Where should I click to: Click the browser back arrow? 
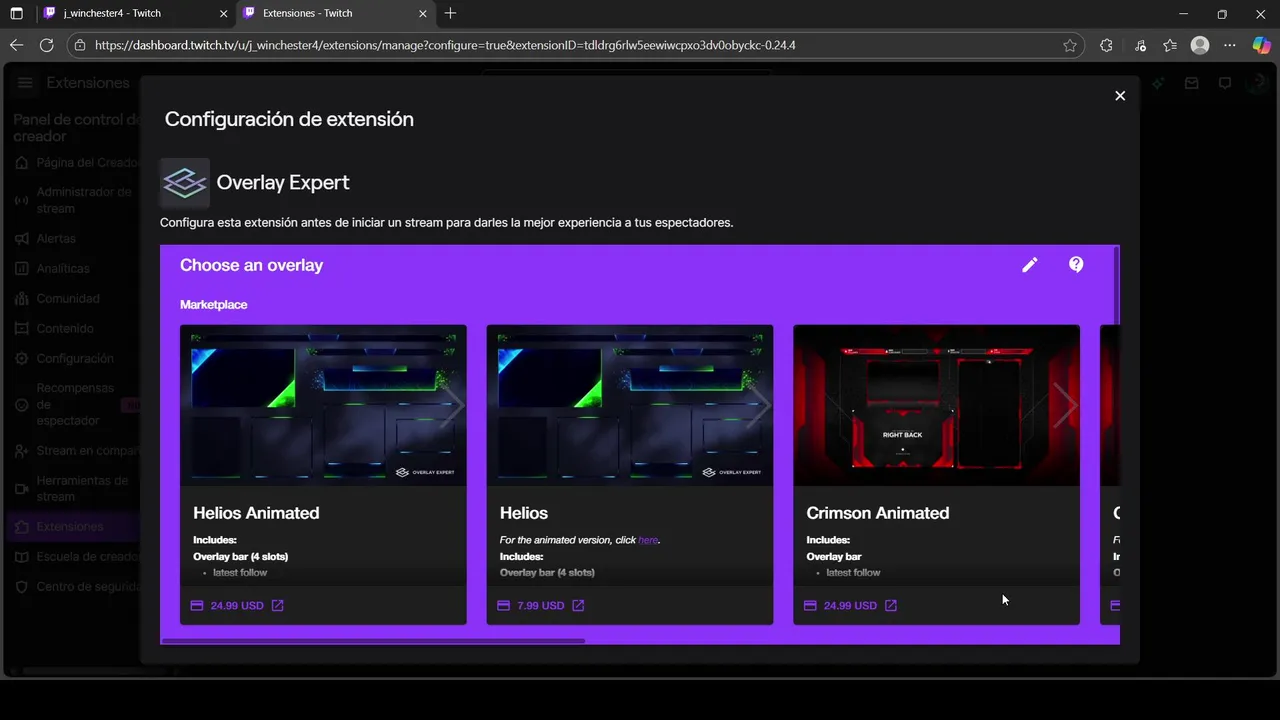click(x=16, y=45)
